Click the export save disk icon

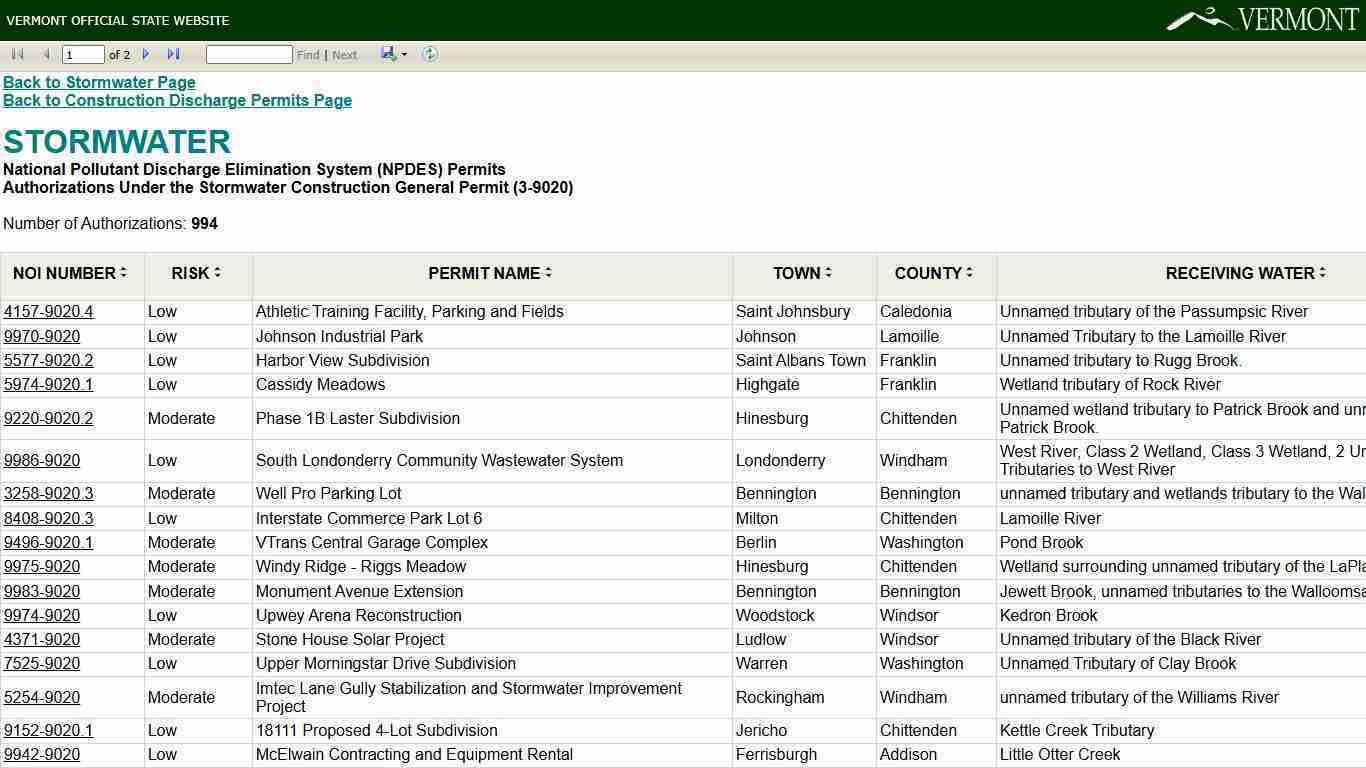(388, 54)
